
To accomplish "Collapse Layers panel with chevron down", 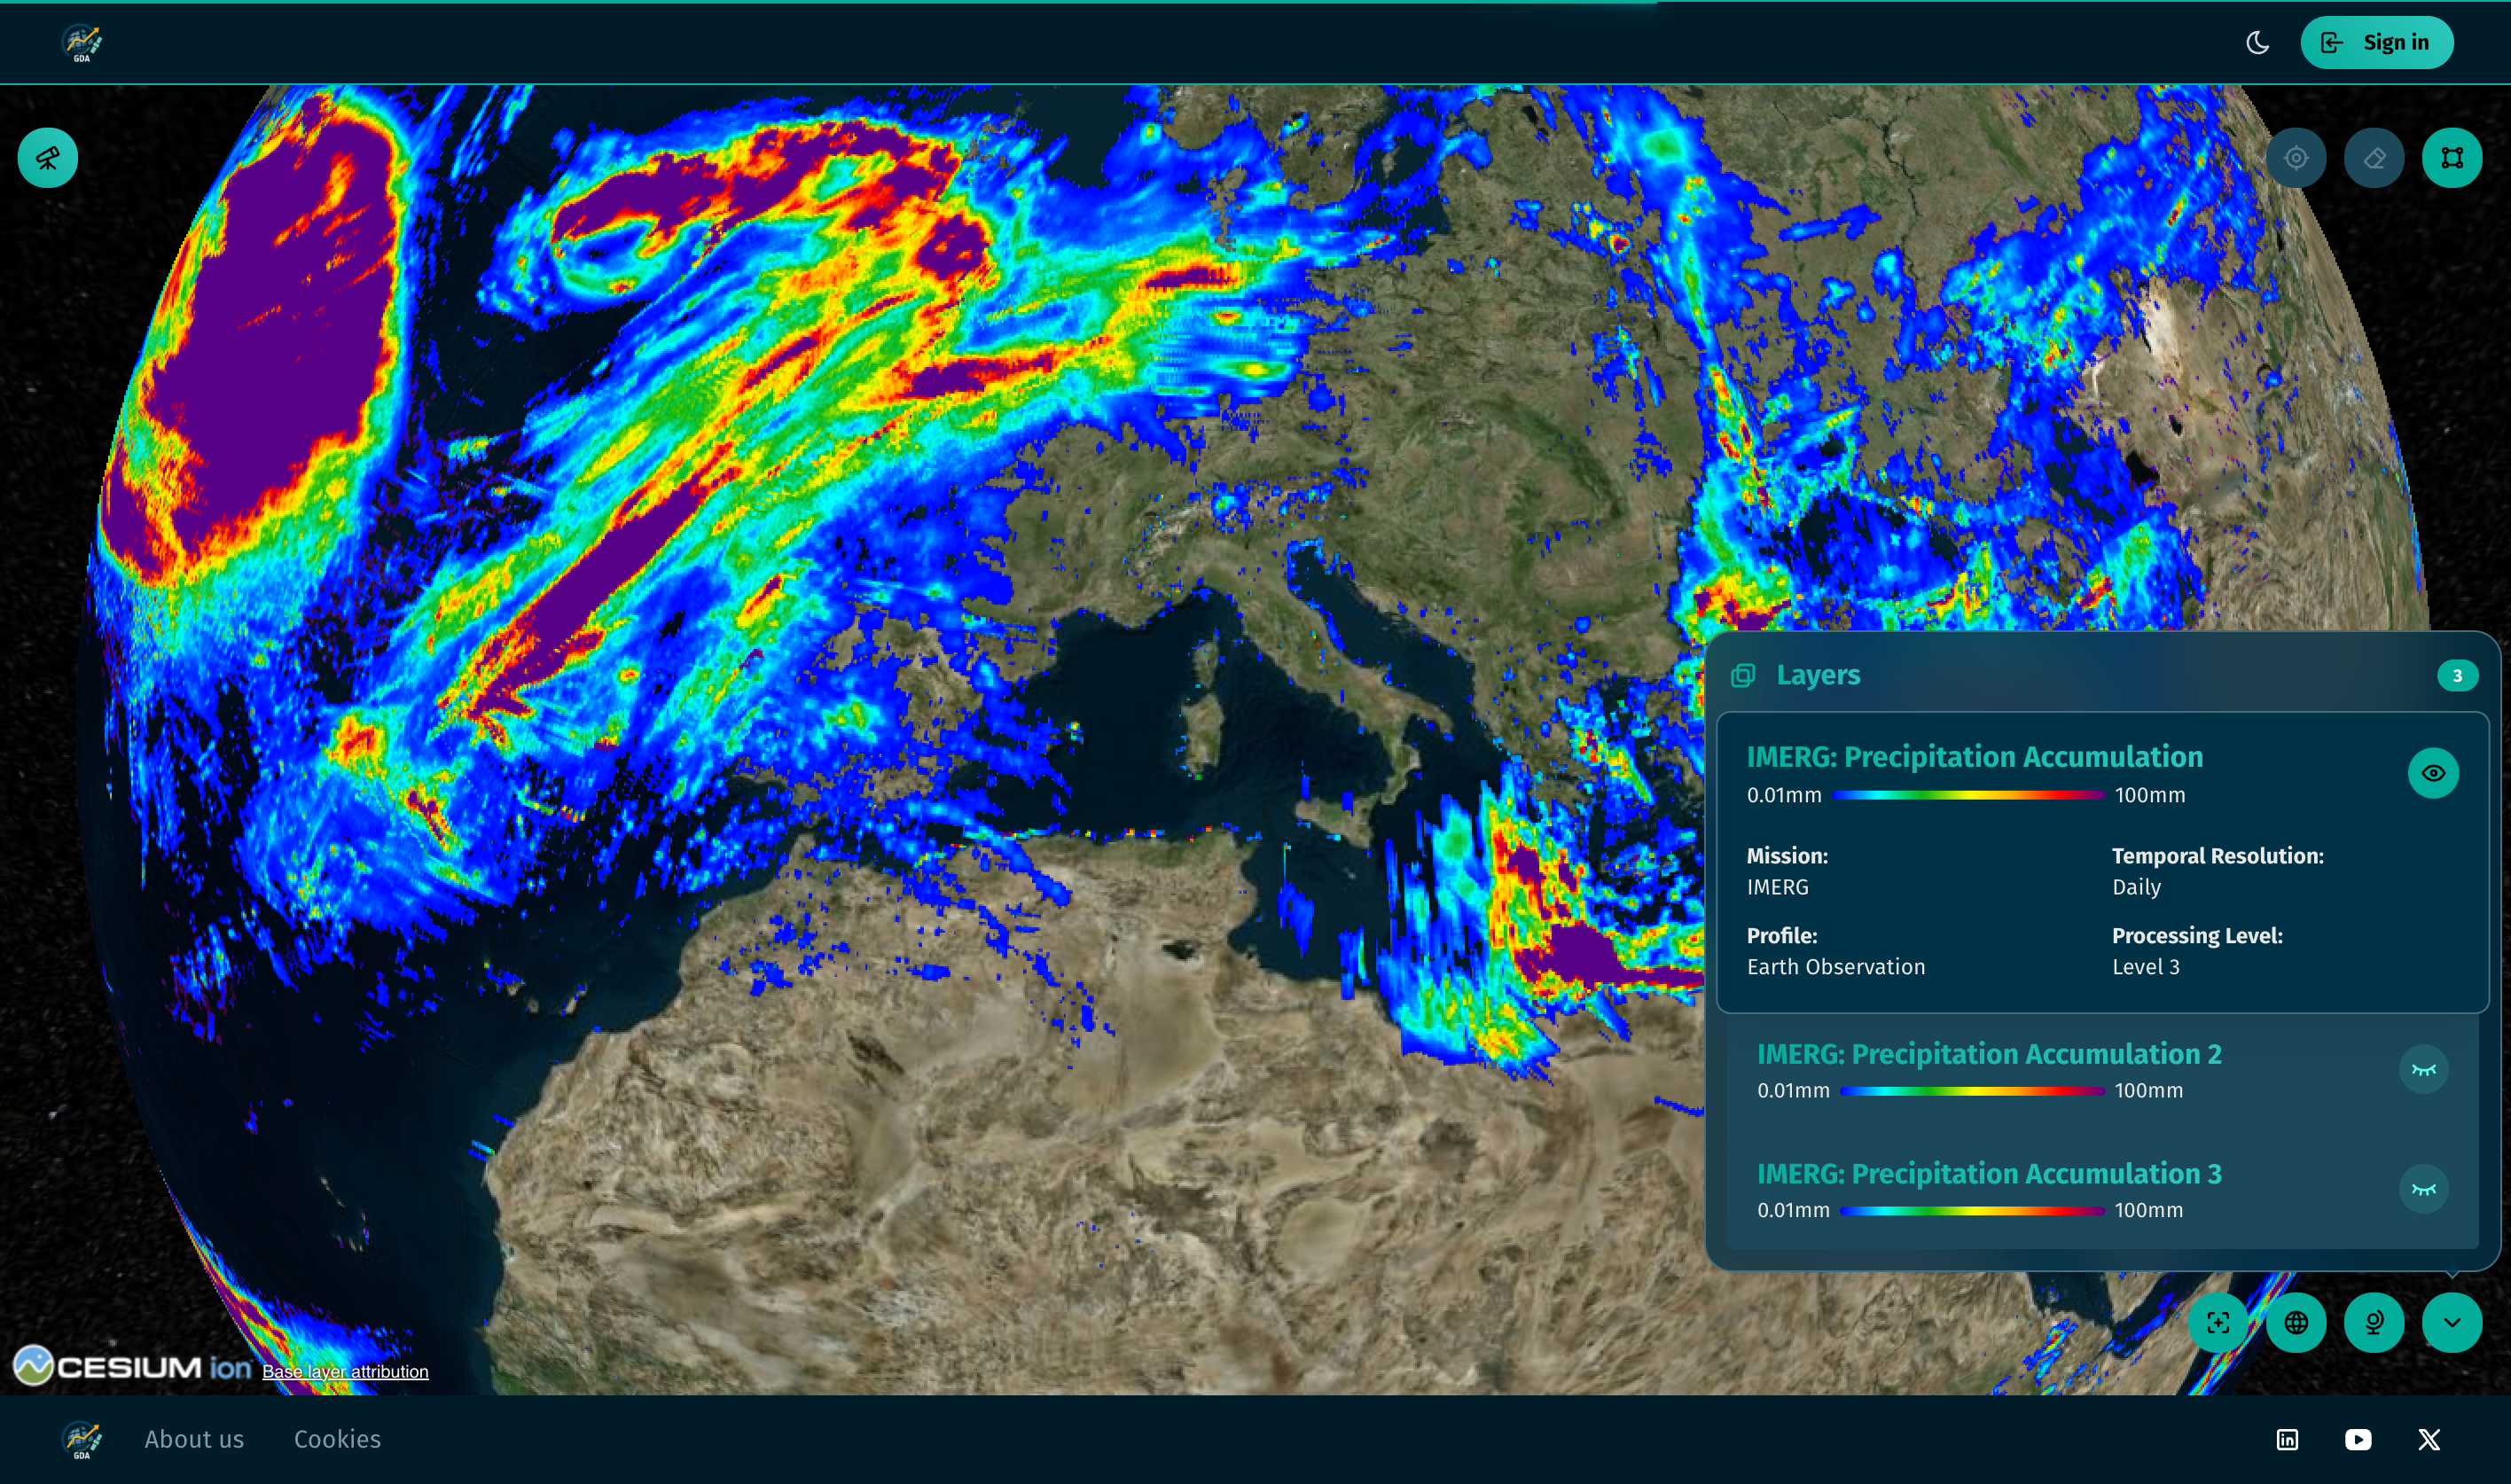I will pos(2452,1323).
